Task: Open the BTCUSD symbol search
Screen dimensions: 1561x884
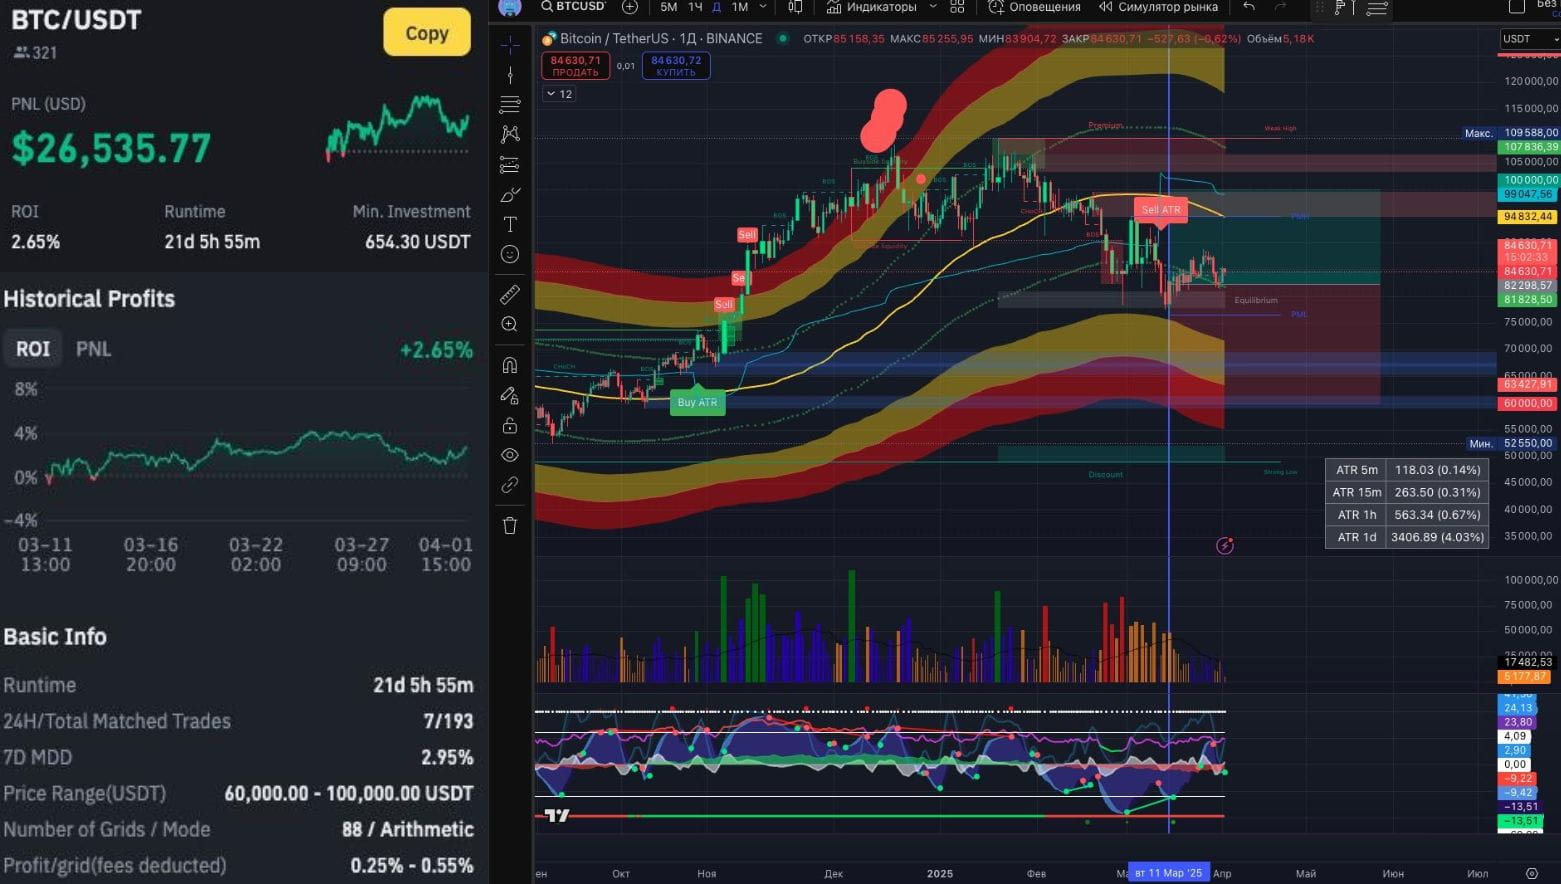Action: pyautogui.click(x=574, y=7)
